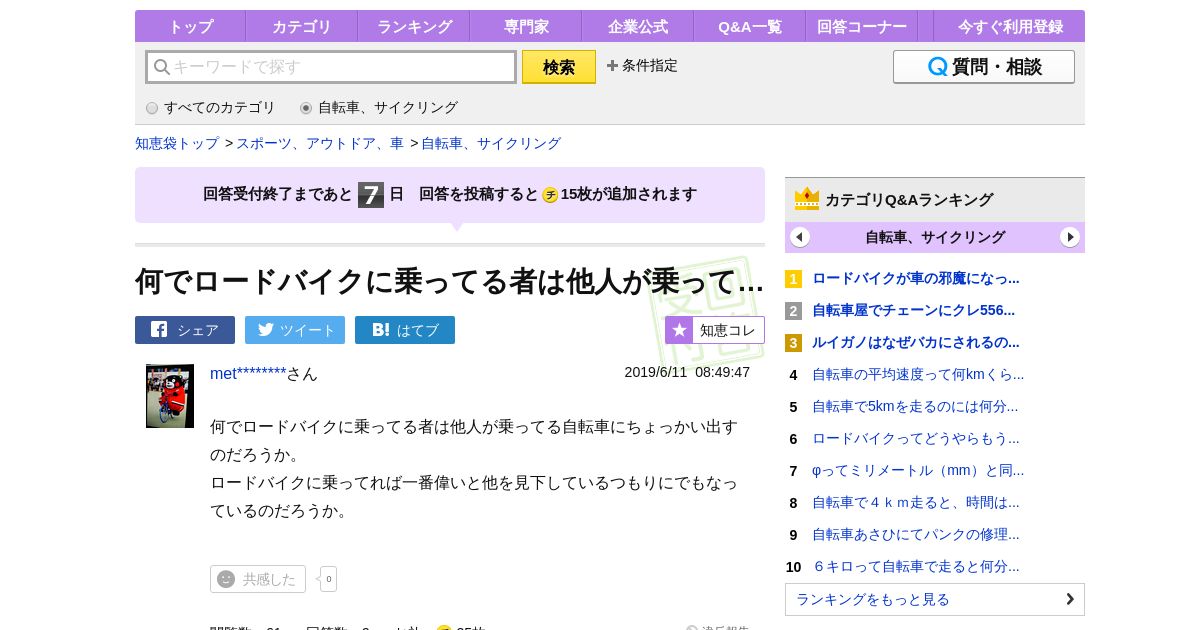Open rank 6 ロードバイクってどうやら link
This screenshot has height=630, width=1200.
[916, 438]
